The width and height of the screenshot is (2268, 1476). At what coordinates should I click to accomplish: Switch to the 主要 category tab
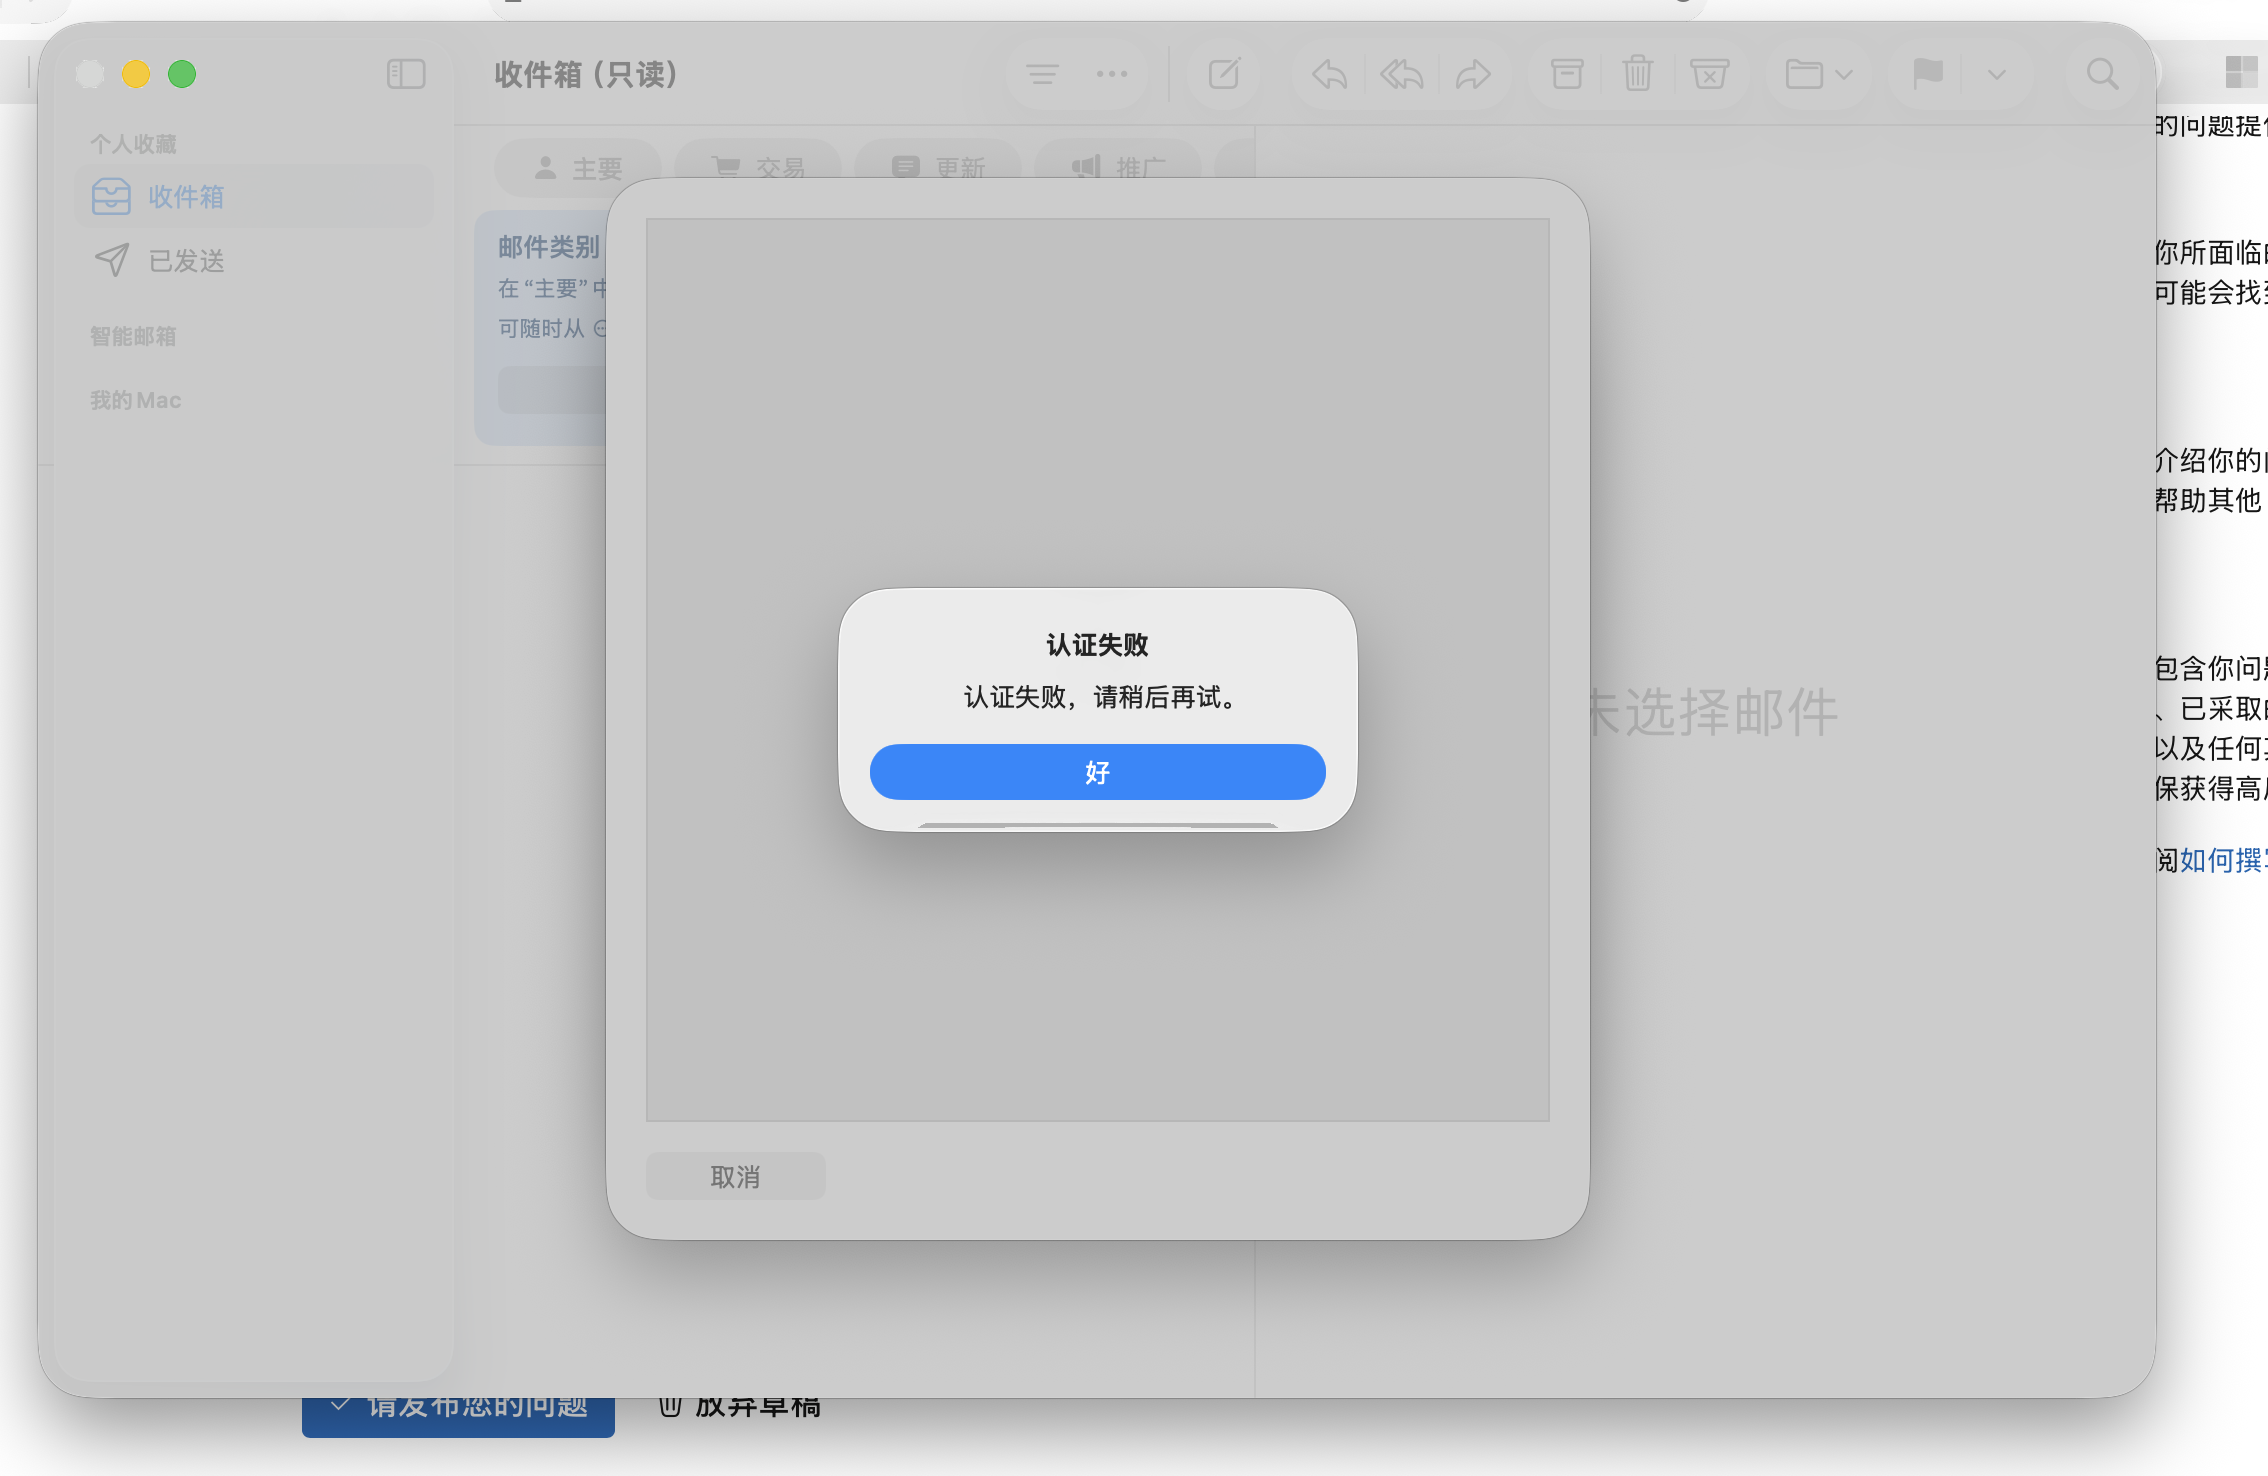[x=577, y=168]
